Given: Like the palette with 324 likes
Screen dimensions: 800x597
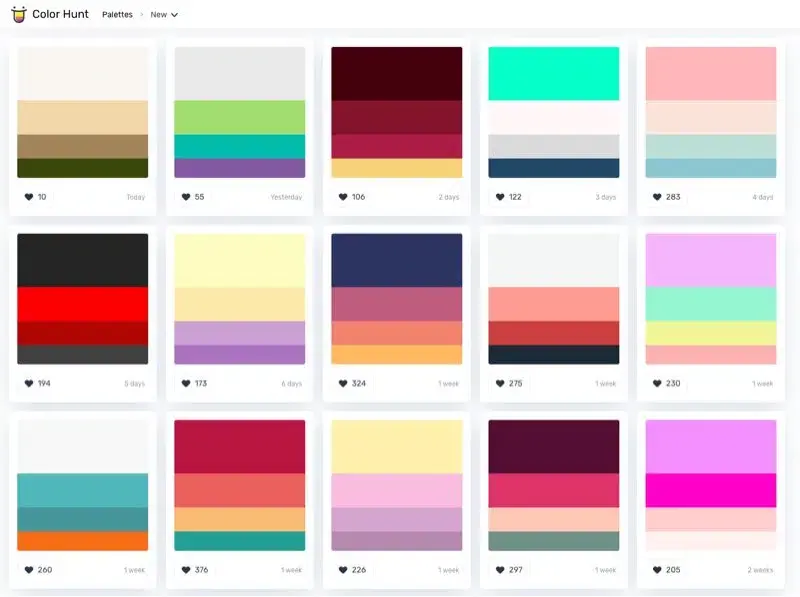Looking at the screenshot, I should pos(352,383).
